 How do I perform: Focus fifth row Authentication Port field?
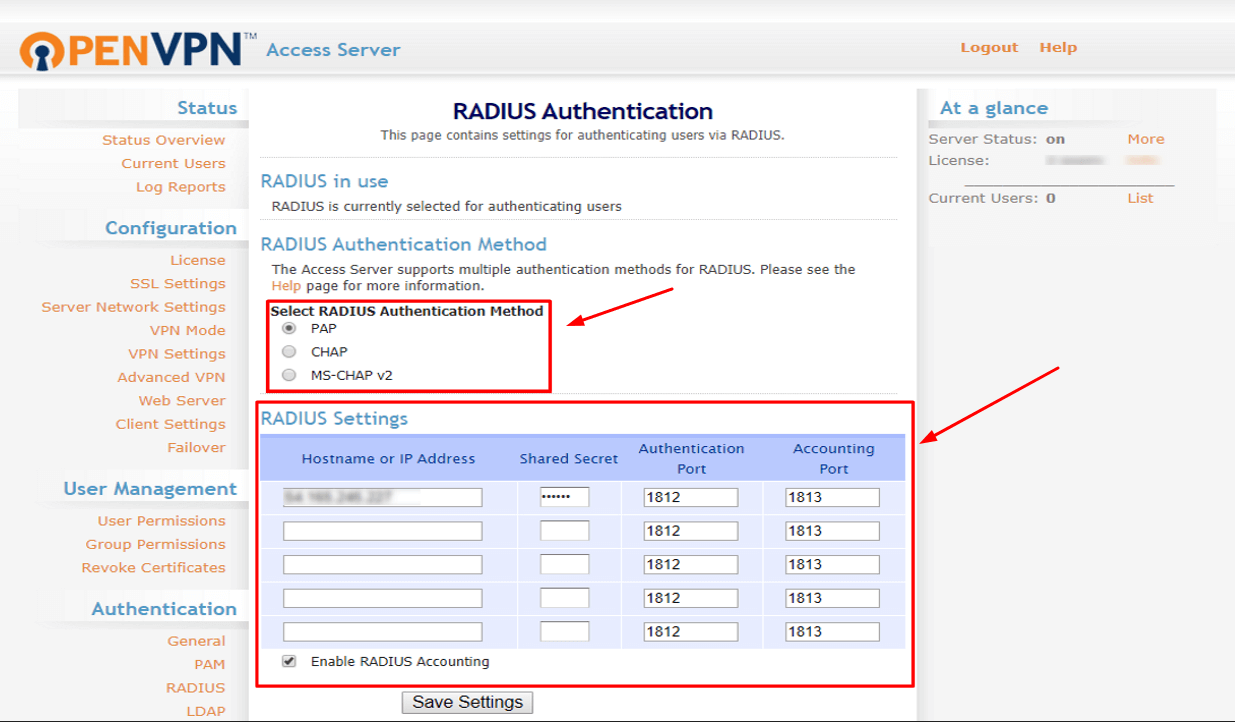point(690,632)
